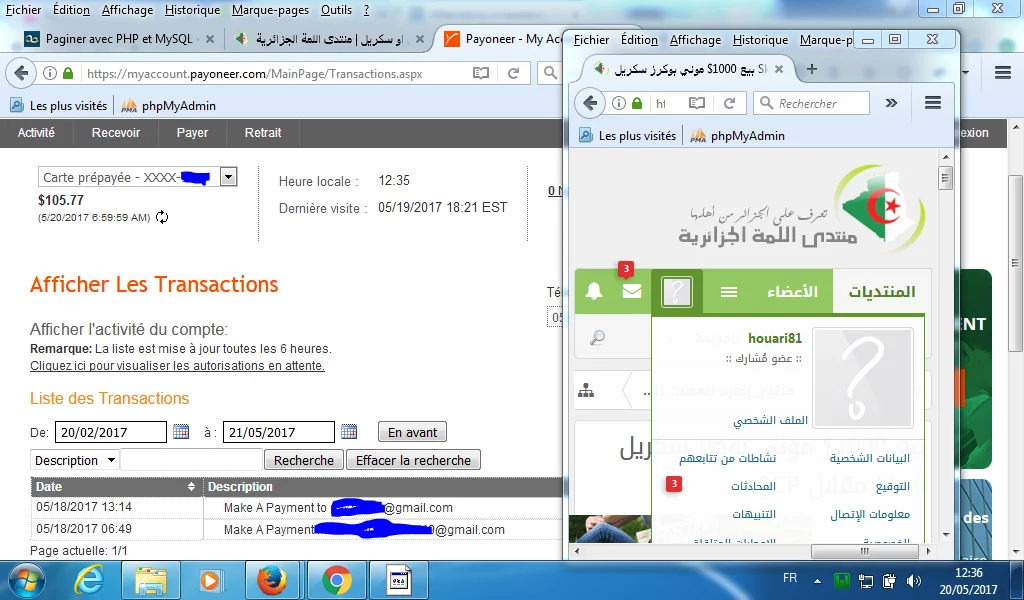The image size is (1024, 600).
Task: Open the Description filter dropdown
Action: click(74, 460)
